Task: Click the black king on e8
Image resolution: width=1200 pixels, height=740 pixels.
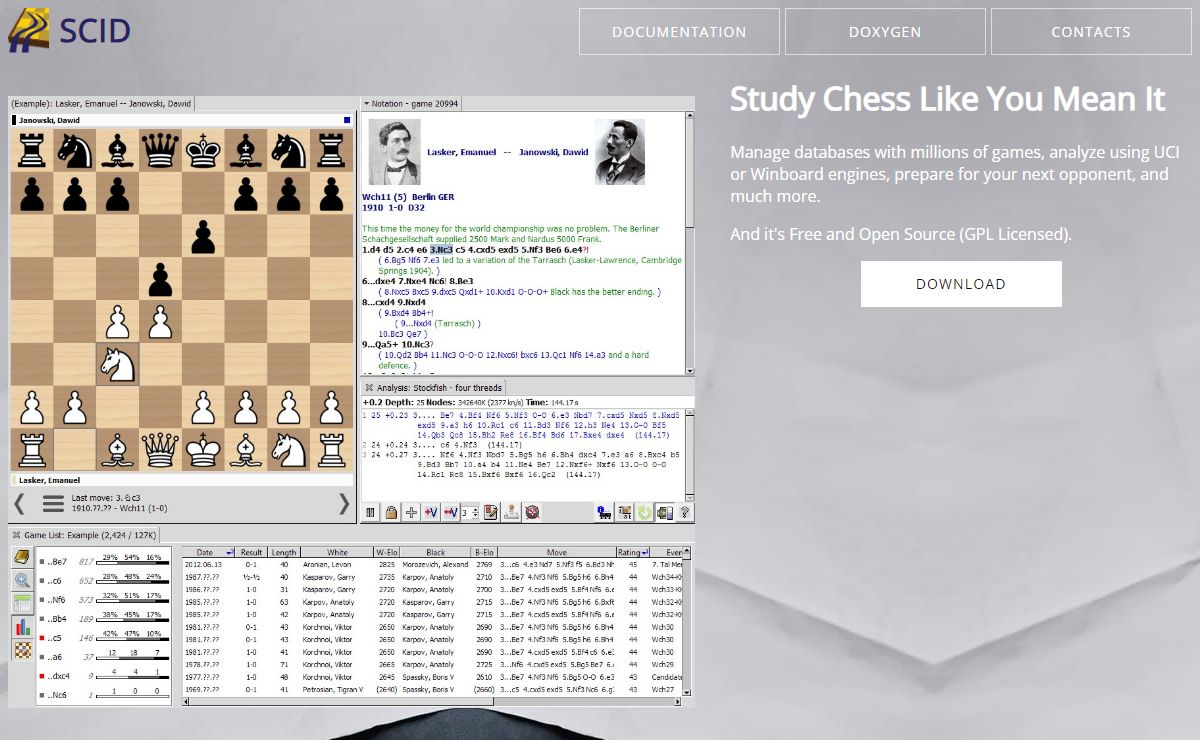Action: (x=203, y=151)
